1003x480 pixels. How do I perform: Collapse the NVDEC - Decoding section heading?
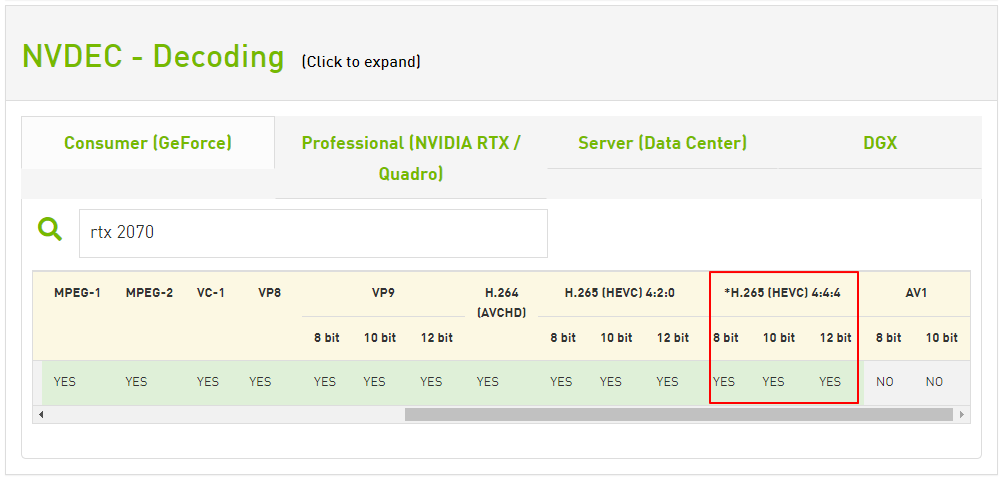click(x=153, y=56)
